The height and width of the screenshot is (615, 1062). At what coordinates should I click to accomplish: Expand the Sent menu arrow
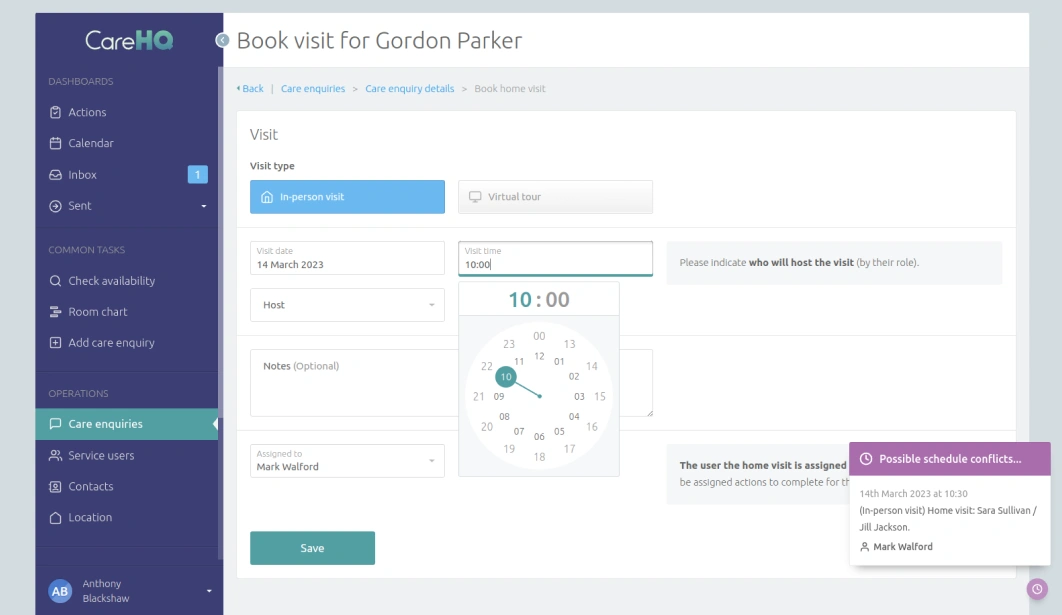[204, 206]
